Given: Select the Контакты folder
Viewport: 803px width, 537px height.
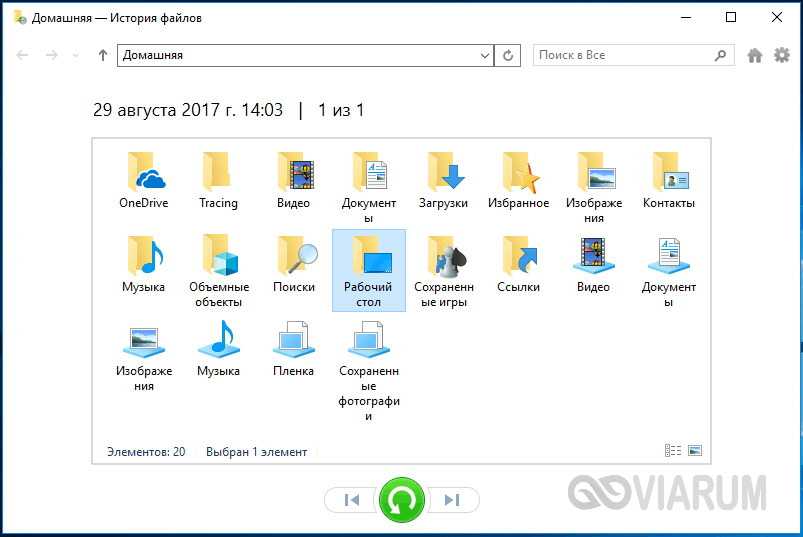Looking at the screenshot, I should [668, 181].
